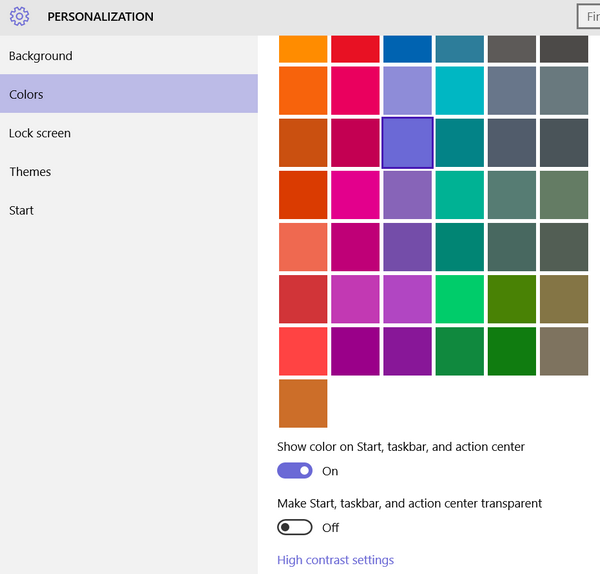
Task: Select the Colors sidebar item
Action: click(x=129, y=94)
